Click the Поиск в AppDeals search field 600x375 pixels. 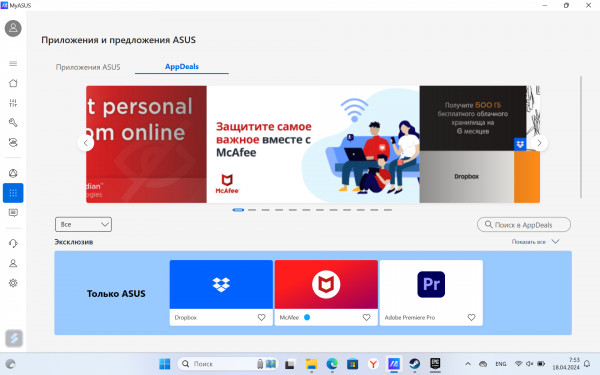tap(524, 225)
